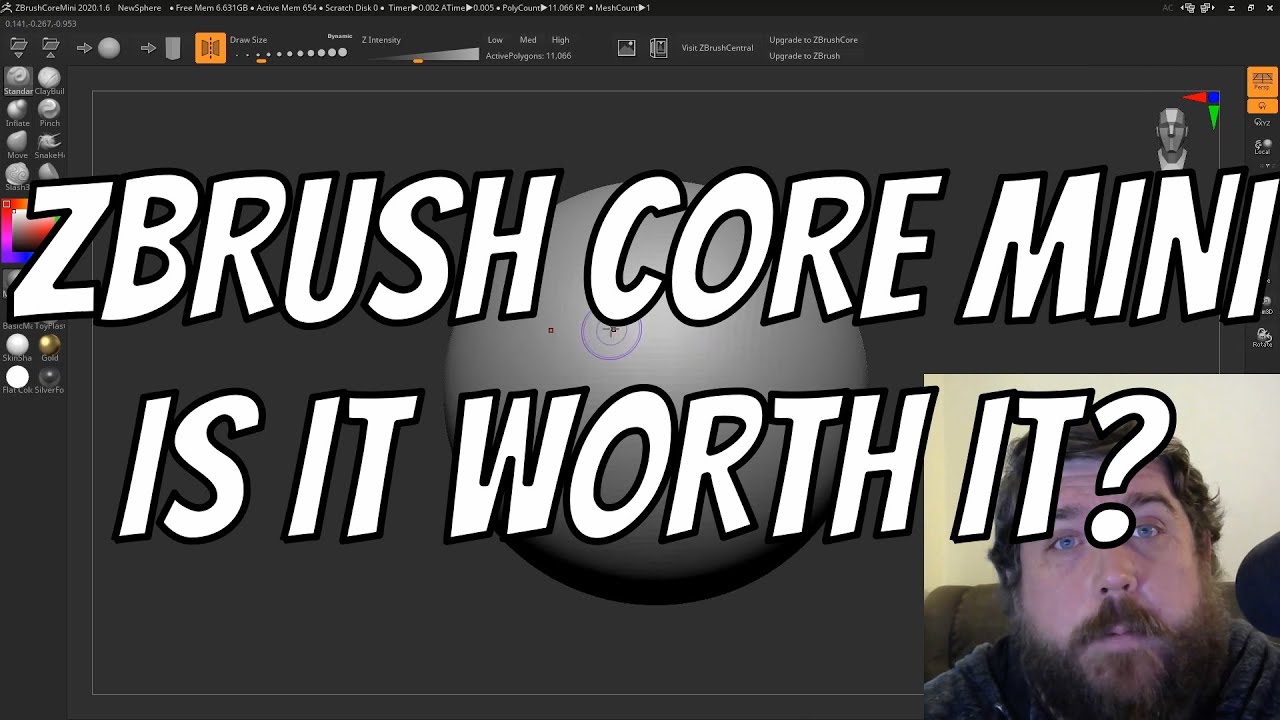The height and width of the screenshot is (720, 1280).
Task: Toggle Local symmetry mode
Action: point(1262,147)
